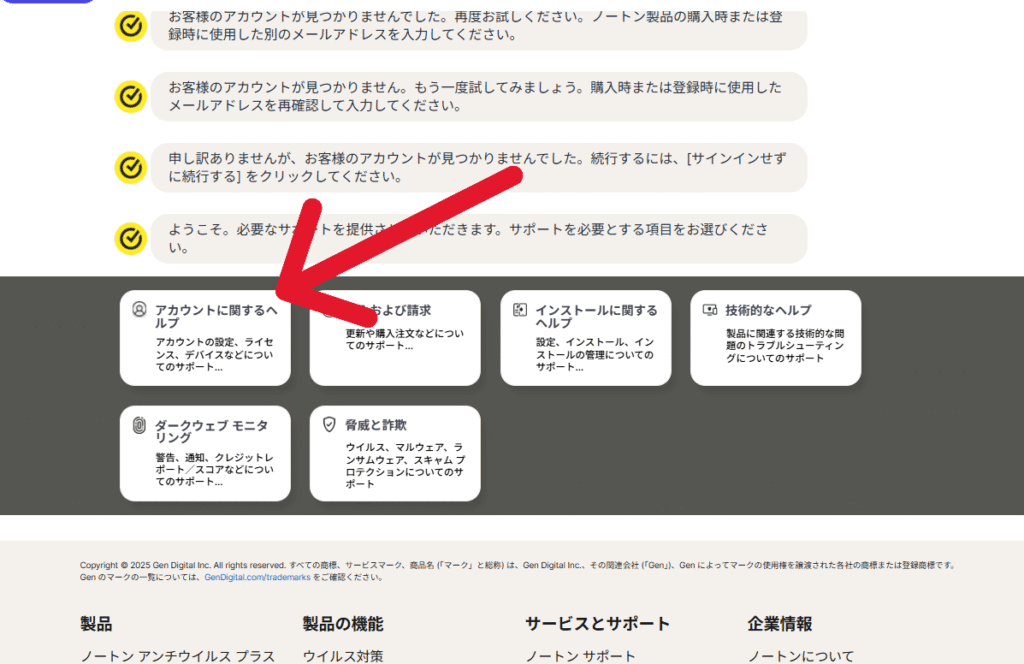
Task: Go to the ウイルス対策 footer link
Action: point(343,656)
